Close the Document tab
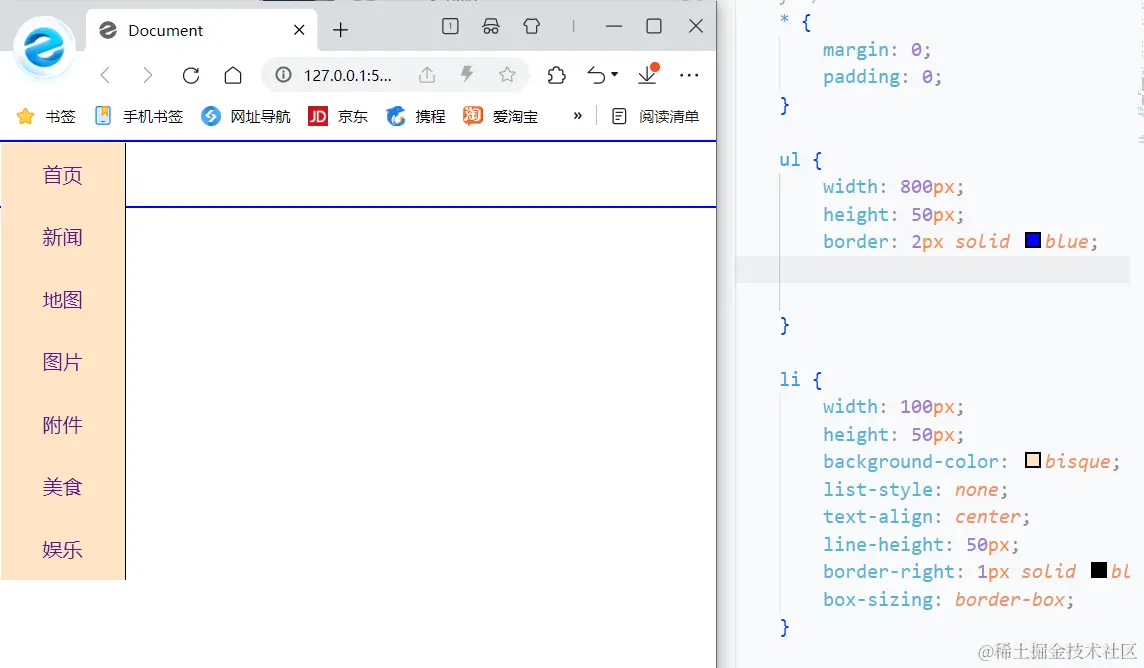The width and height of the screenshot is (1144, 668). 299,30
